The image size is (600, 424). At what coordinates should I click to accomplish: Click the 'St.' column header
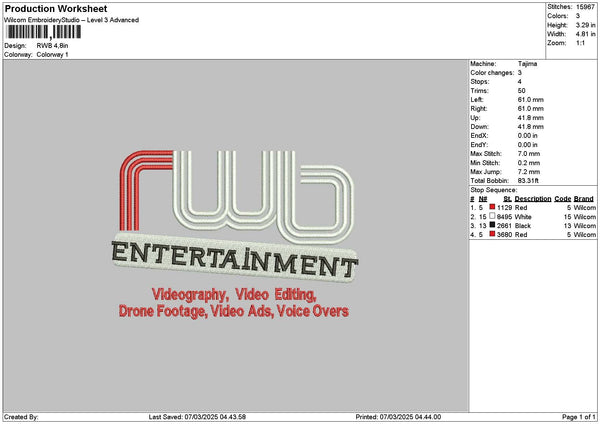507,199
